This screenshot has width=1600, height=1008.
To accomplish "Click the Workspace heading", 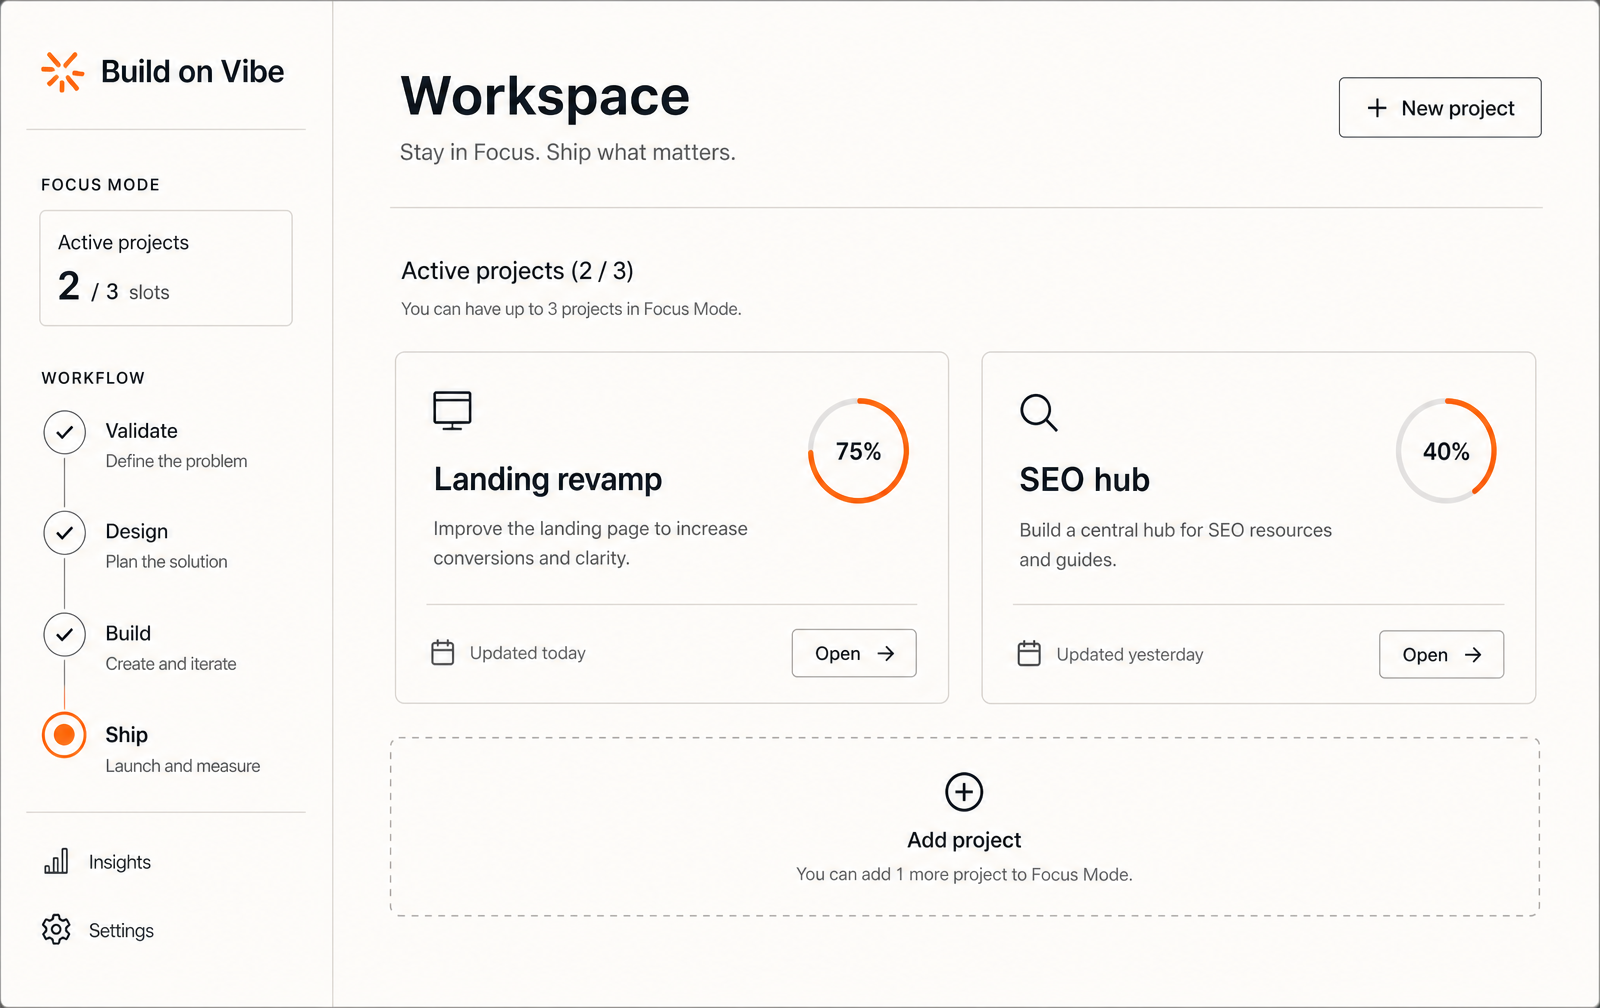I will (545, 97).
